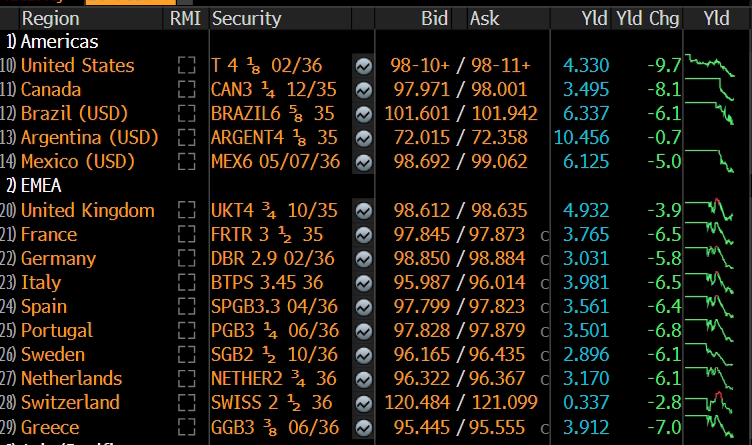Open the chart icon for PGB3 1/4 06/36
752x445 pixels.
coord(364,331)
